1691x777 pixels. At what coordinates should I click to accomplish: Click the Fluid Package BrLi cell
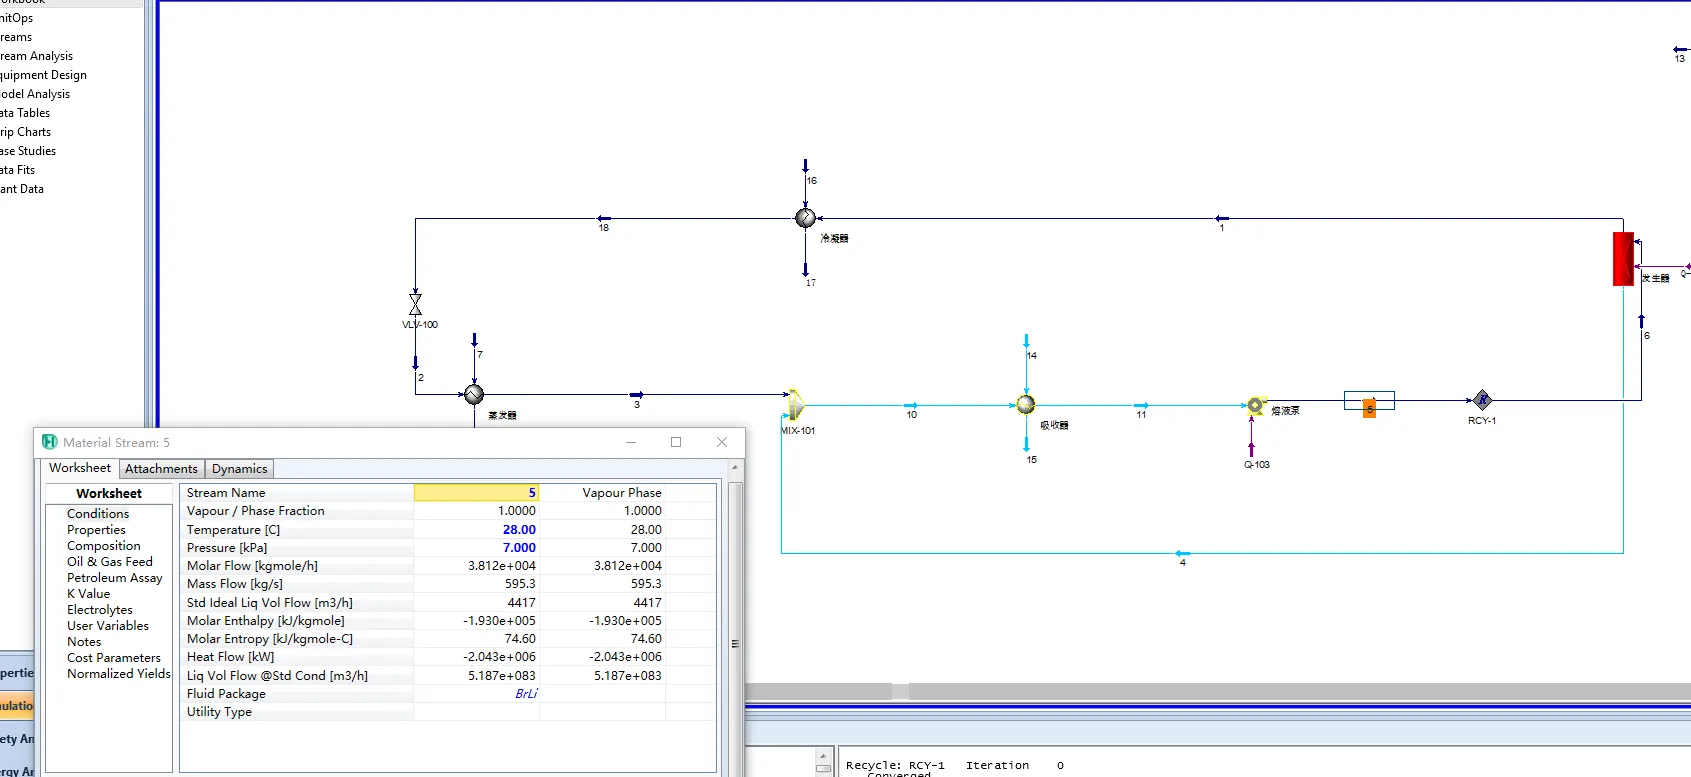(477, 693)
